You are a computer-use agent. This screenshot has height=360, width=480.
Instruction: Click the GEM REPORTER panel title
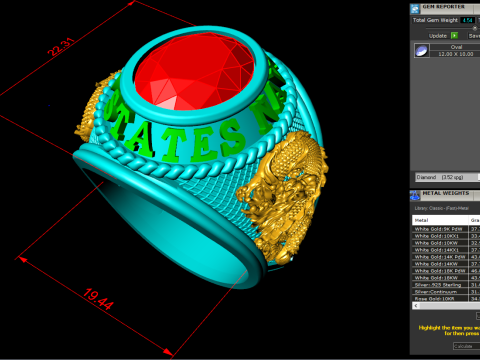443,7
